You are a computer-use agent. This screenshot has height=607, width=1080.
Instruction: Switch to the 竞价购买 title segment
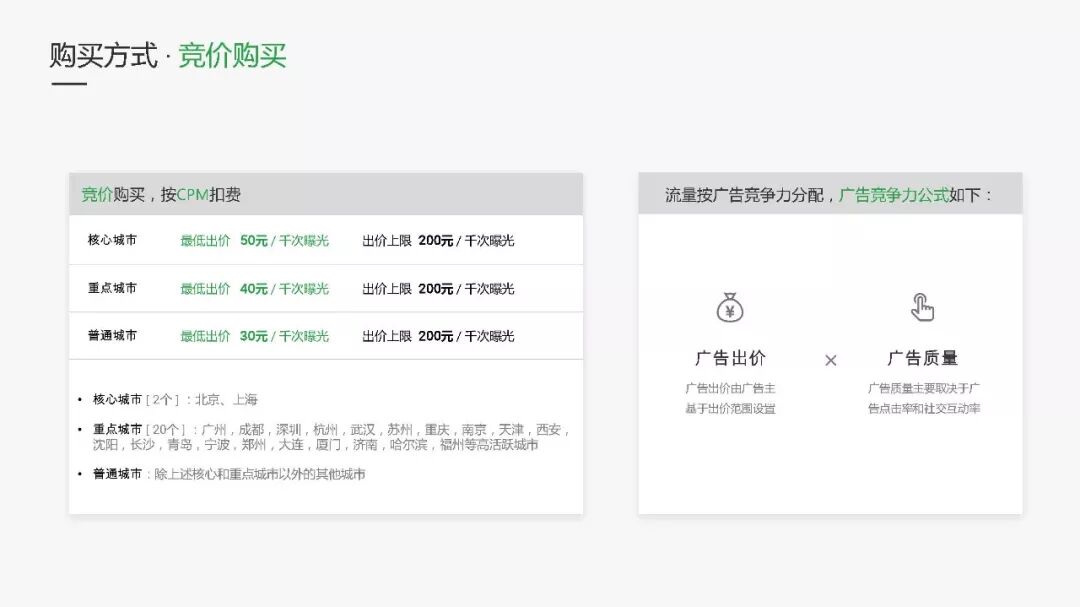(x=232, y=57)
